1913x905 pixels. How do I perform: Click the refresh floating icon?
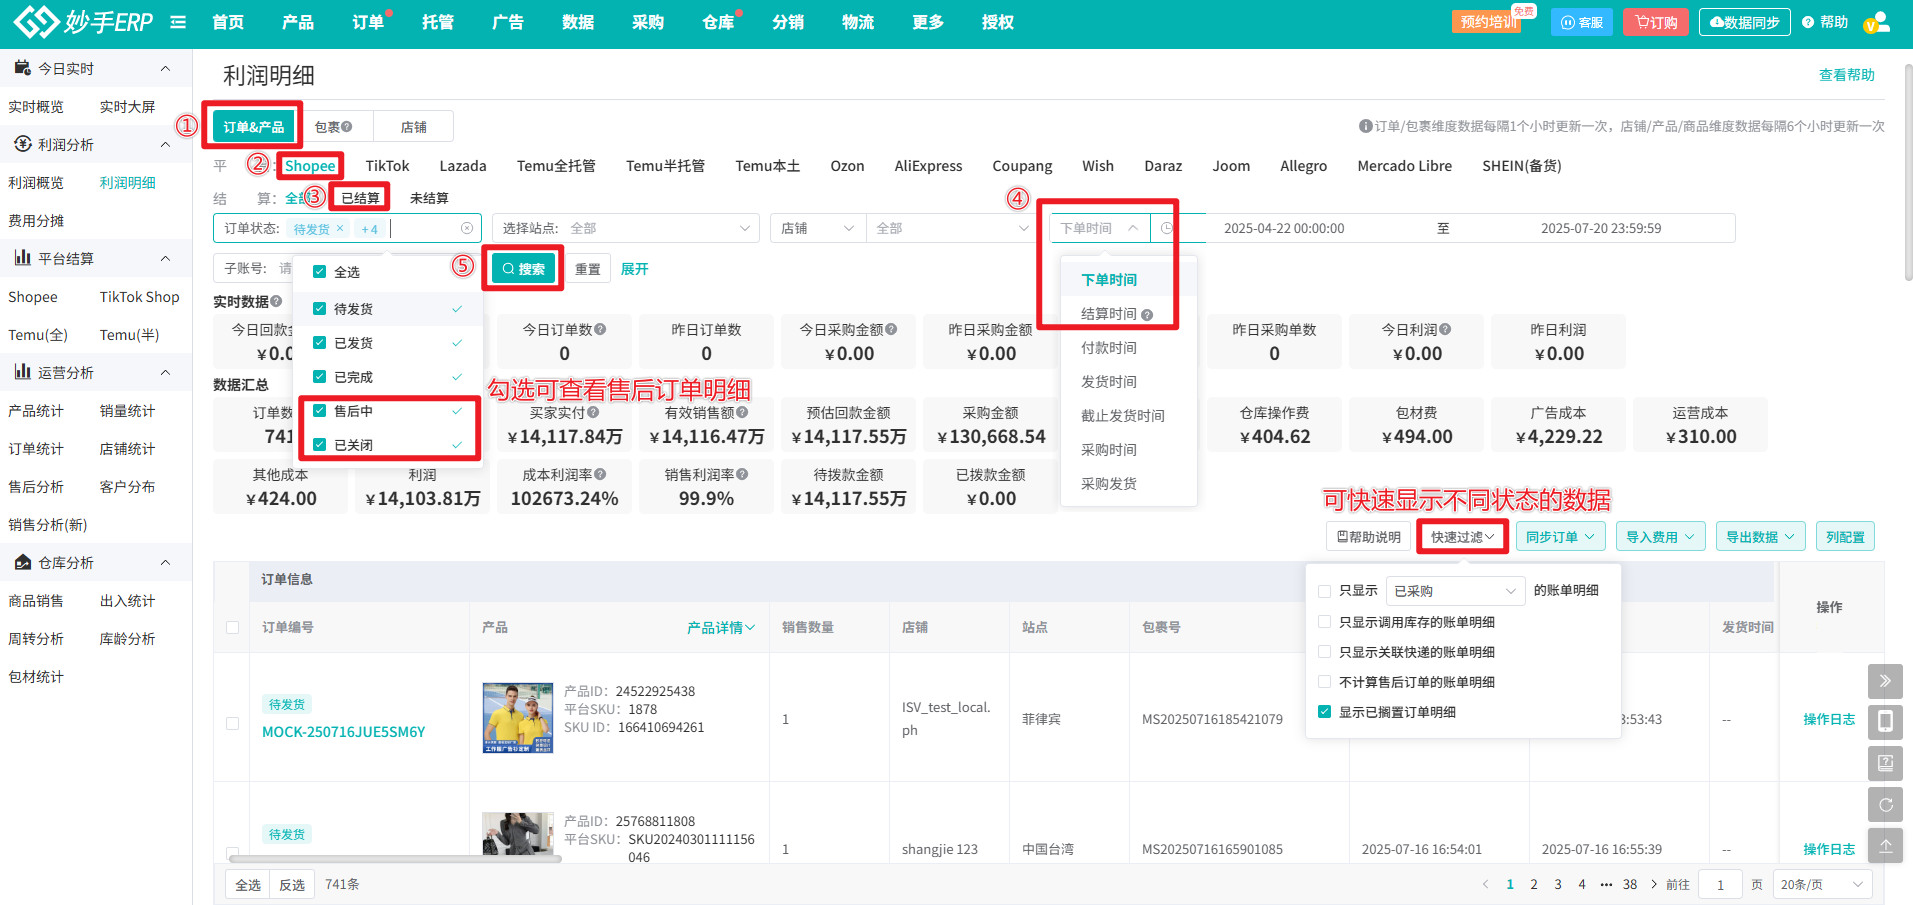1885,804
